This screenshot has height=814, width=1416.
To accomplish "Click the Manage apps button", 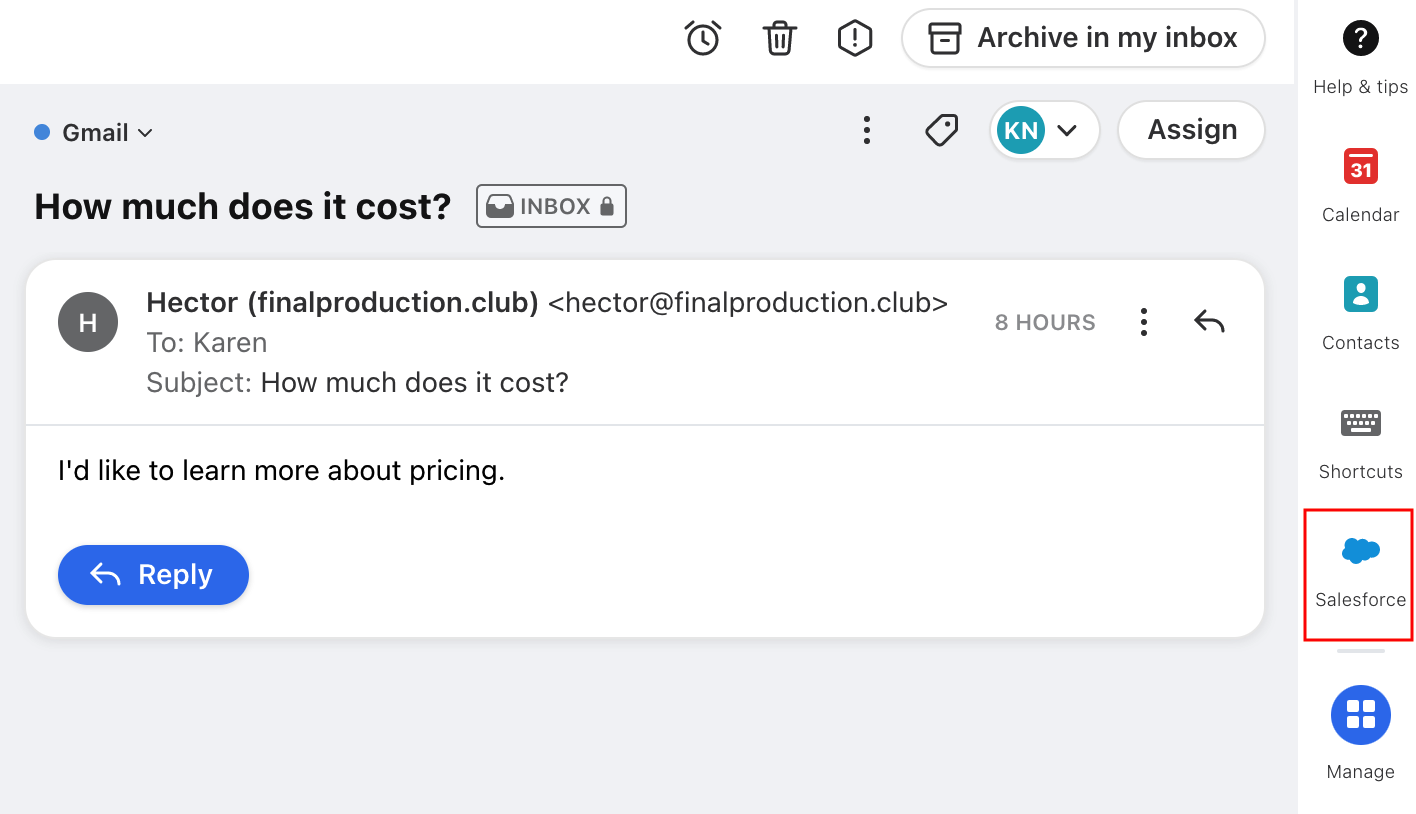I will (x=1360, y=732).
